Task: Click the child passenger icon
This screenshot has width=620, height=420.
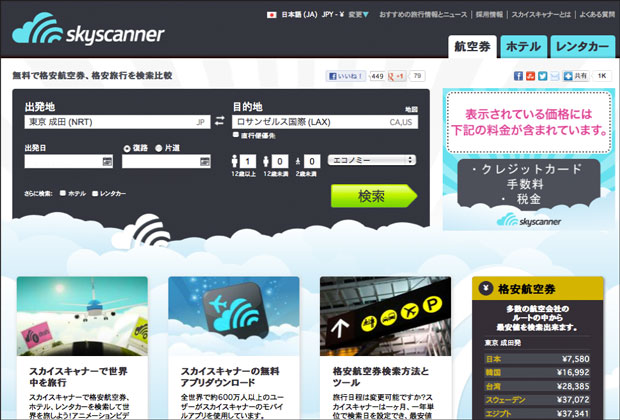Action: pyautogui.click(x=266, y=161)
